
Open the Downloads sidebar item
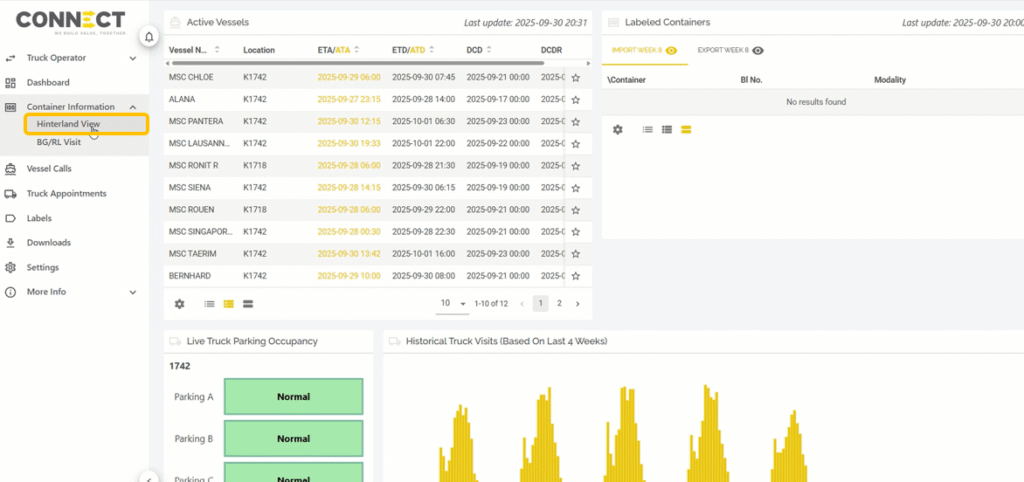[x=48, y=243]
